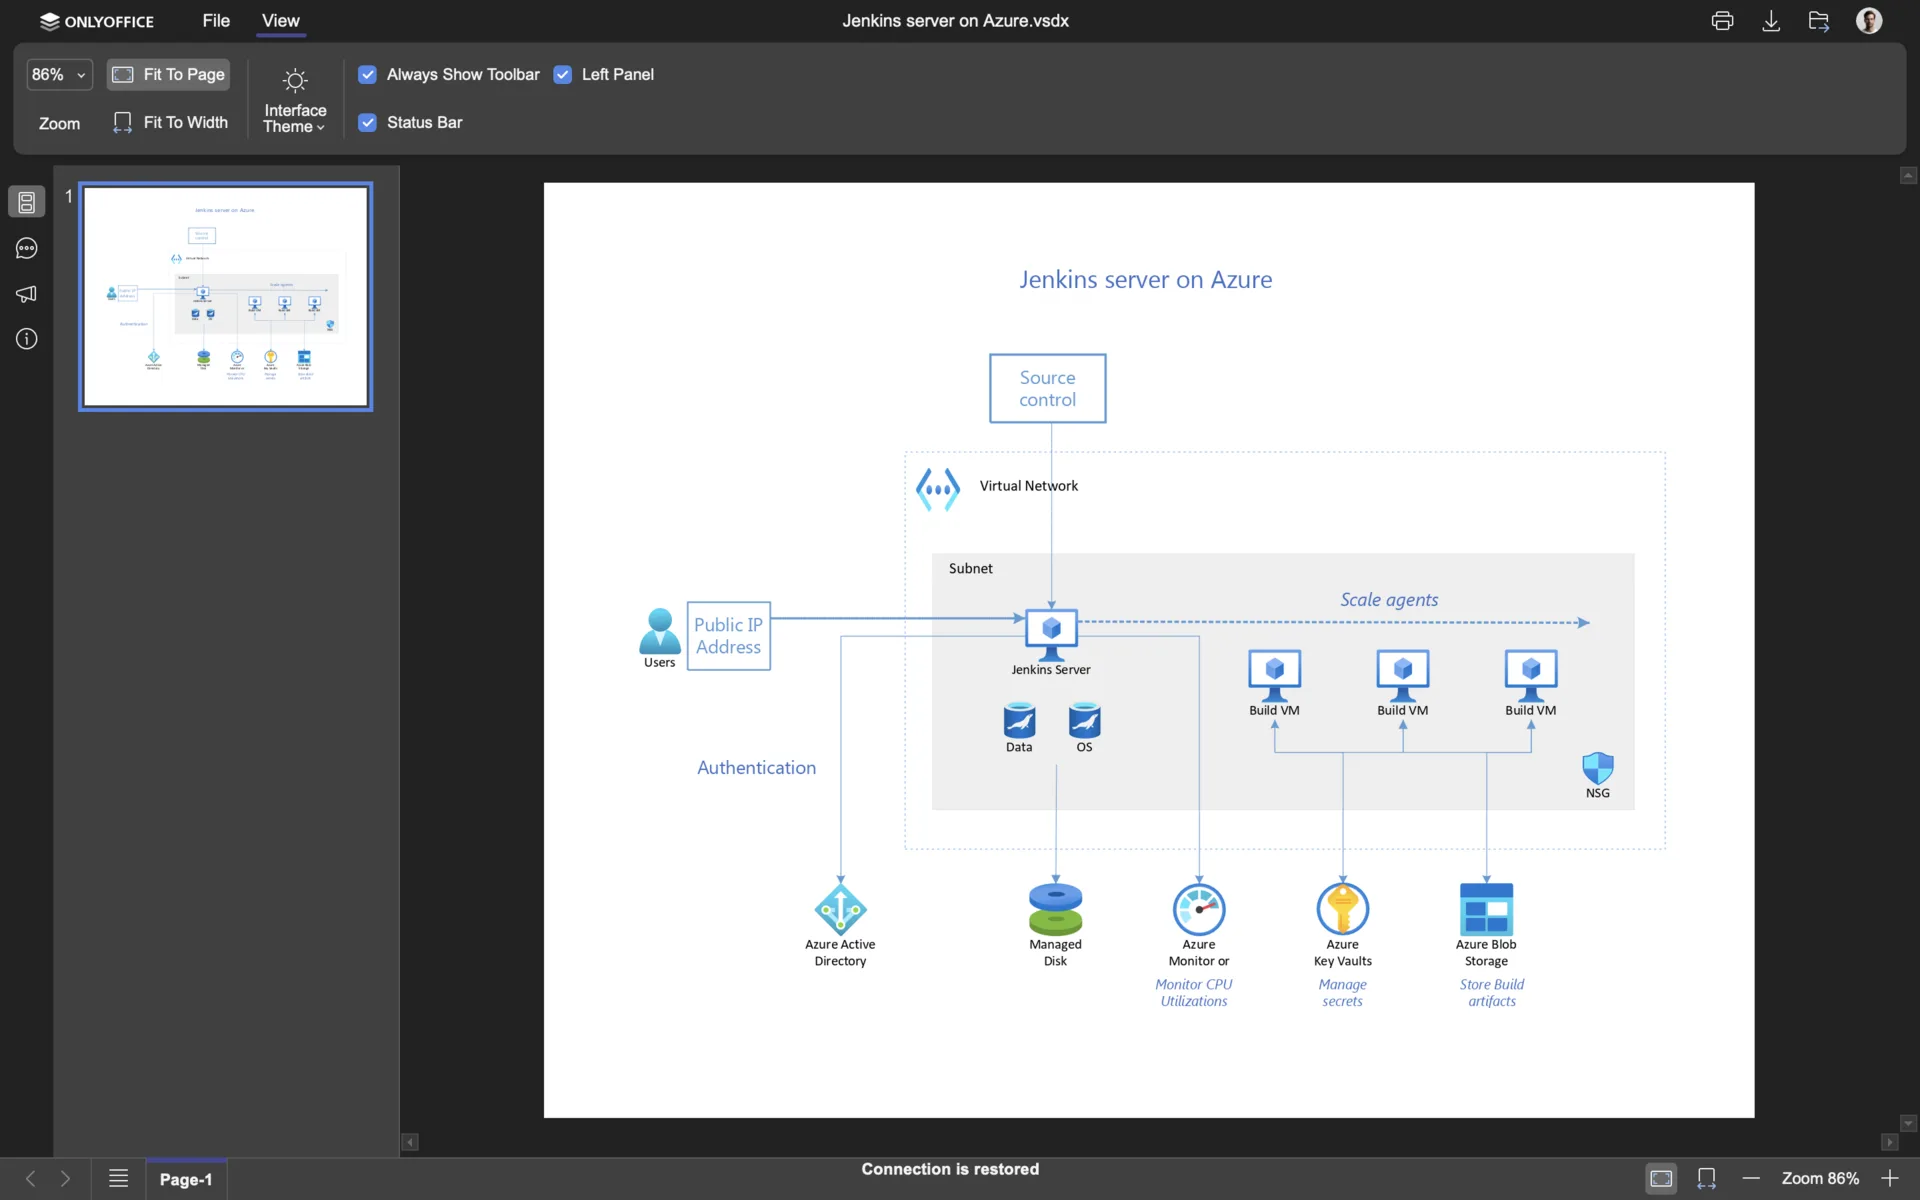The image size is (1920, 1200).
Task: Select the Page-1 tab
Action: [x=186, y=1179]
